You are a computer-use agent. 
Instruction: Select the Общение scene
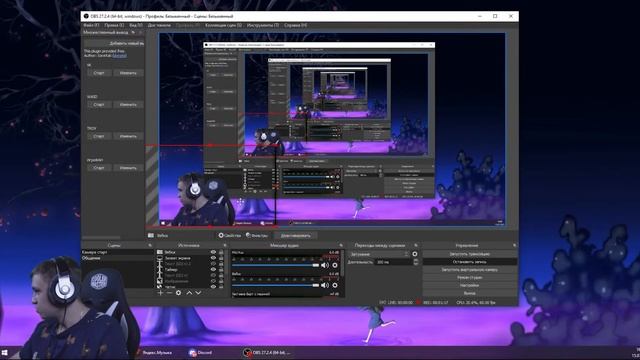[118, 258]
